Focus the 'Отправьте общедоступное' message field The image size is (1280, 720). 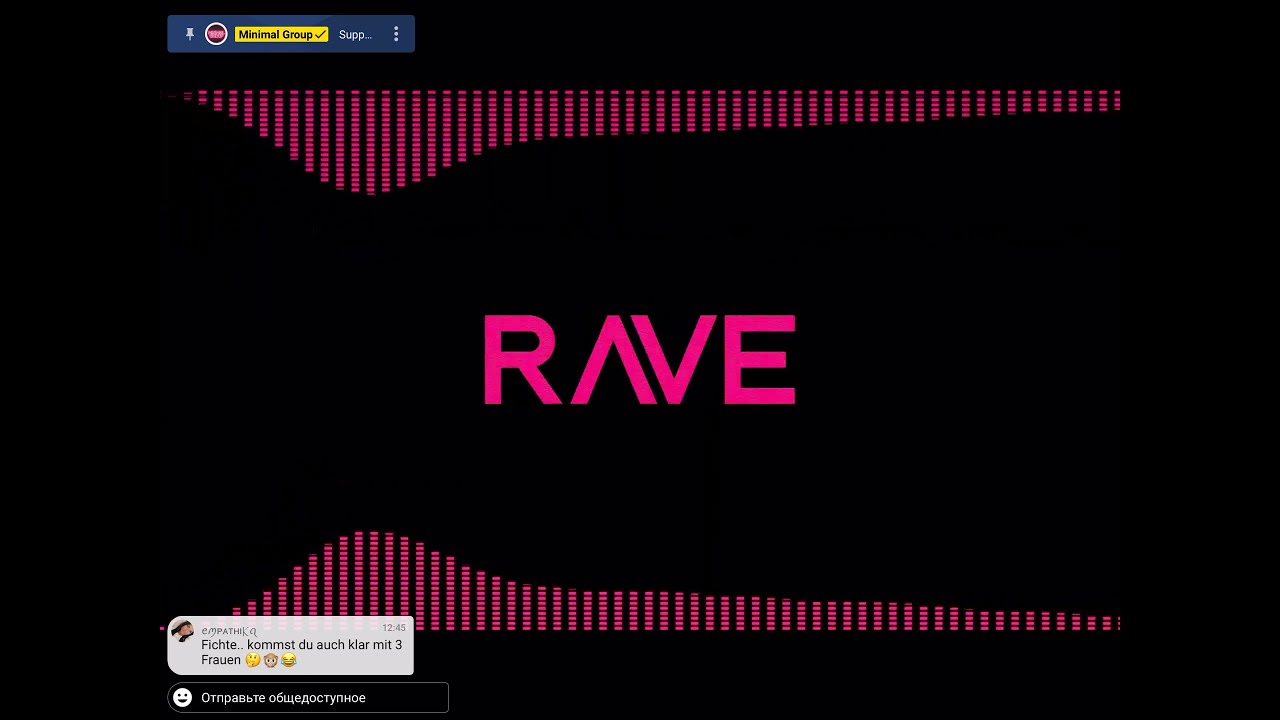308,697
